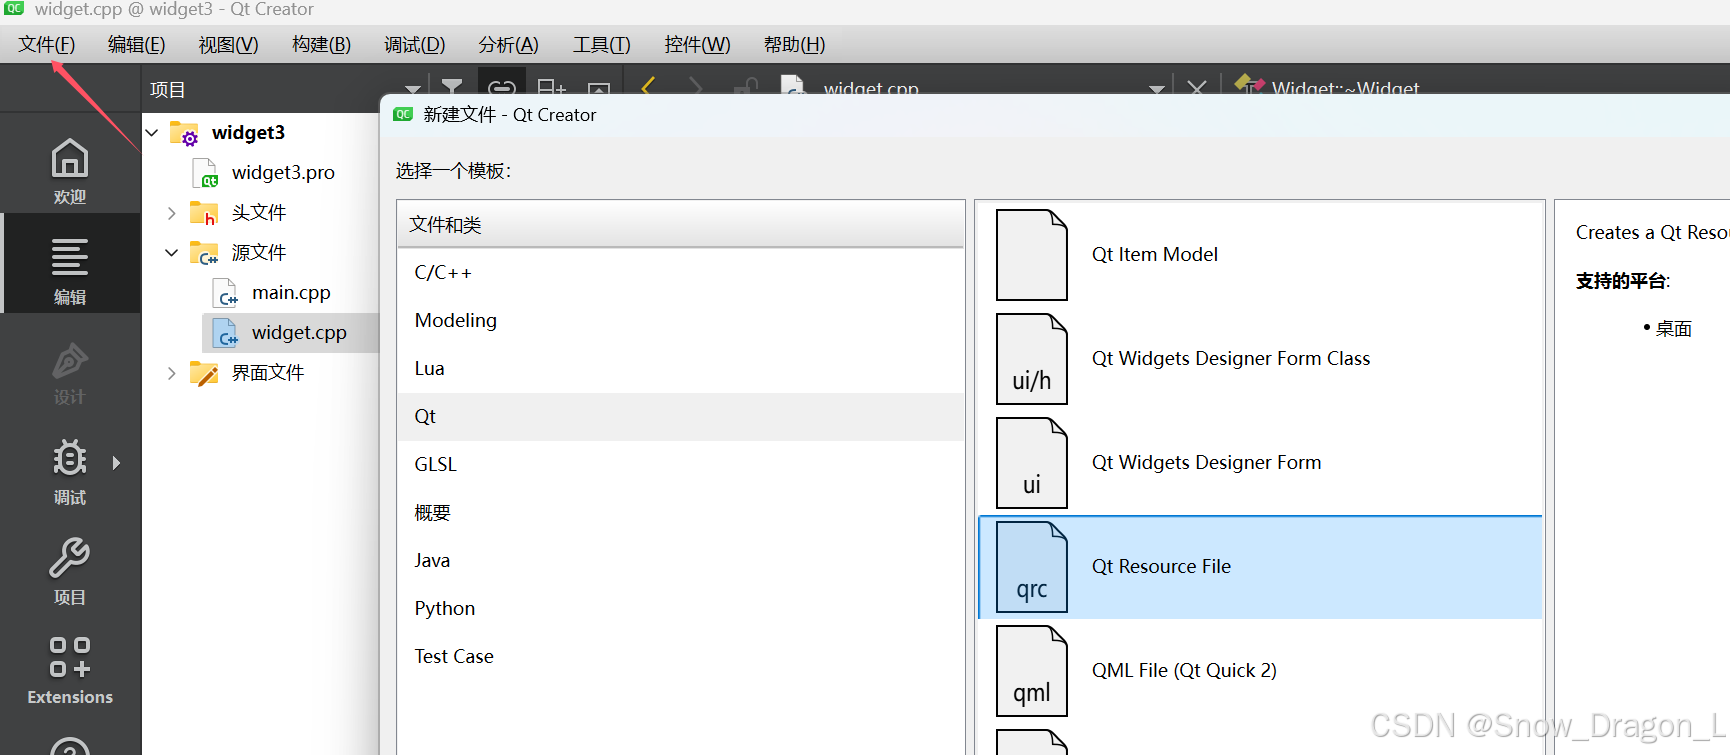Select the 头文件 folder row
The height and width of the screenshot is (755, 1730).
[260, 212]
